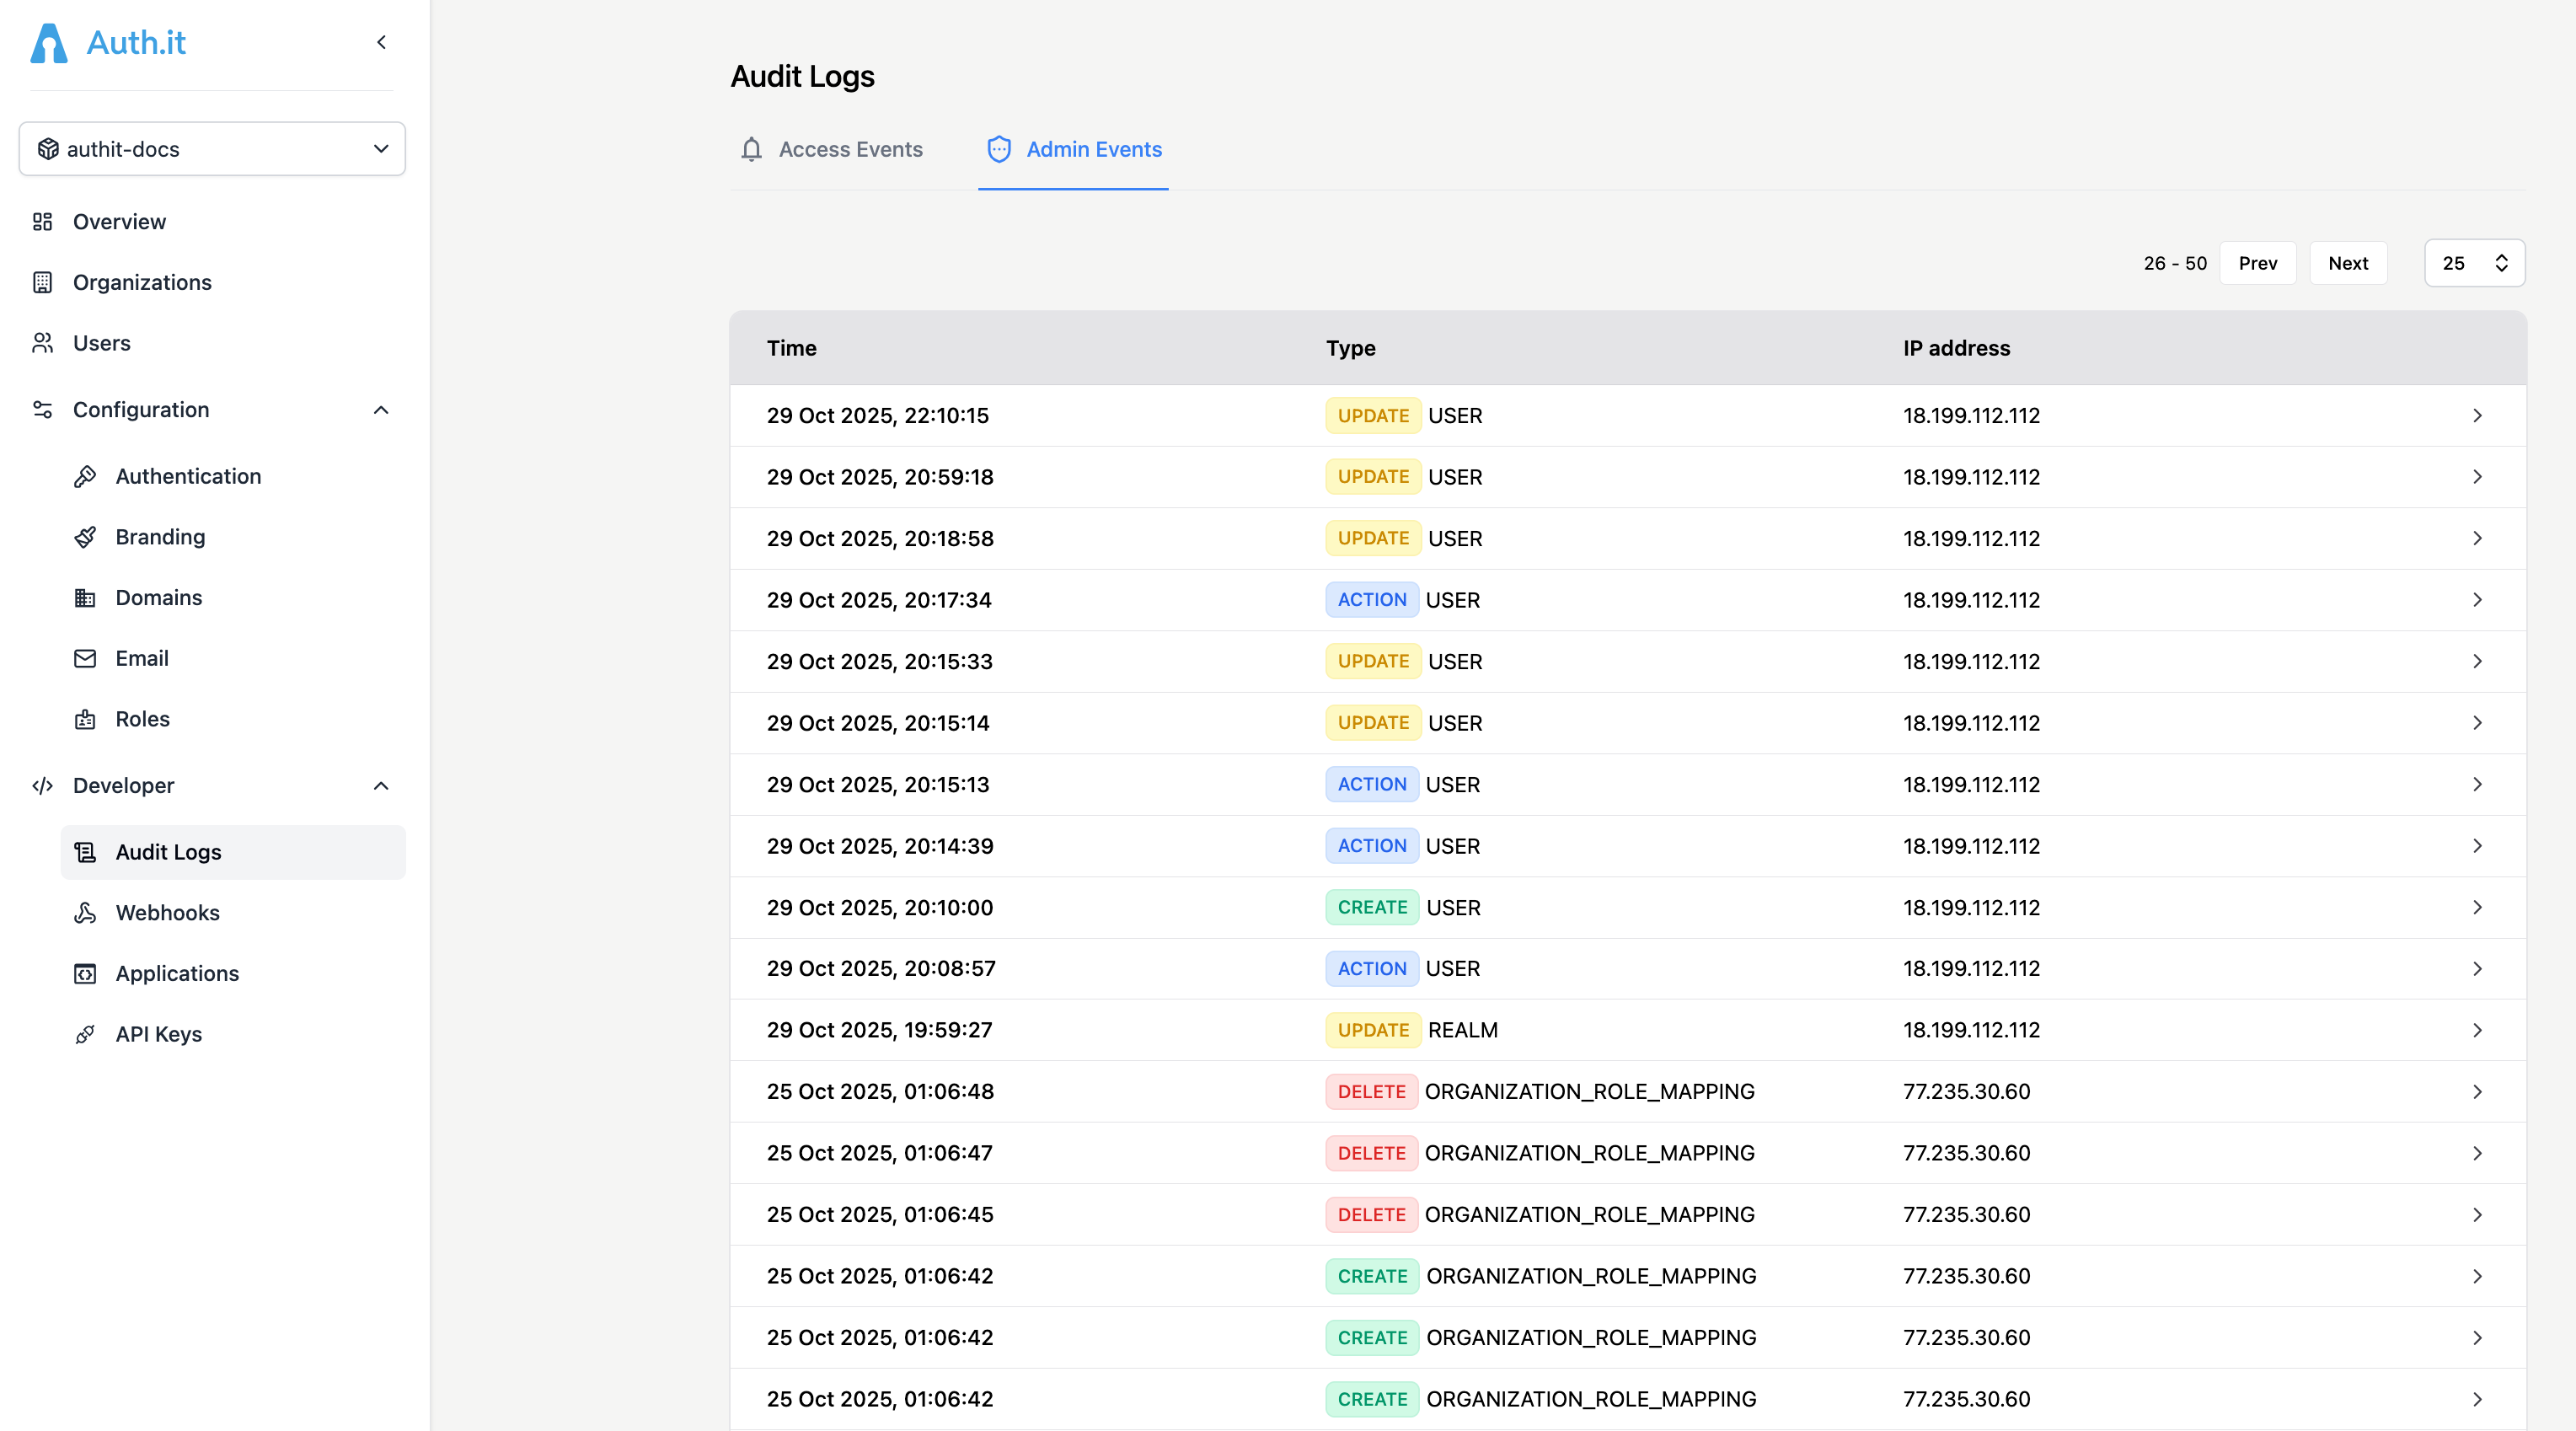Expand the UPDATE REALM event row arrow
Image resolution: width=2576 pixels, height=1431 pixels.
coord(2477,1030)
